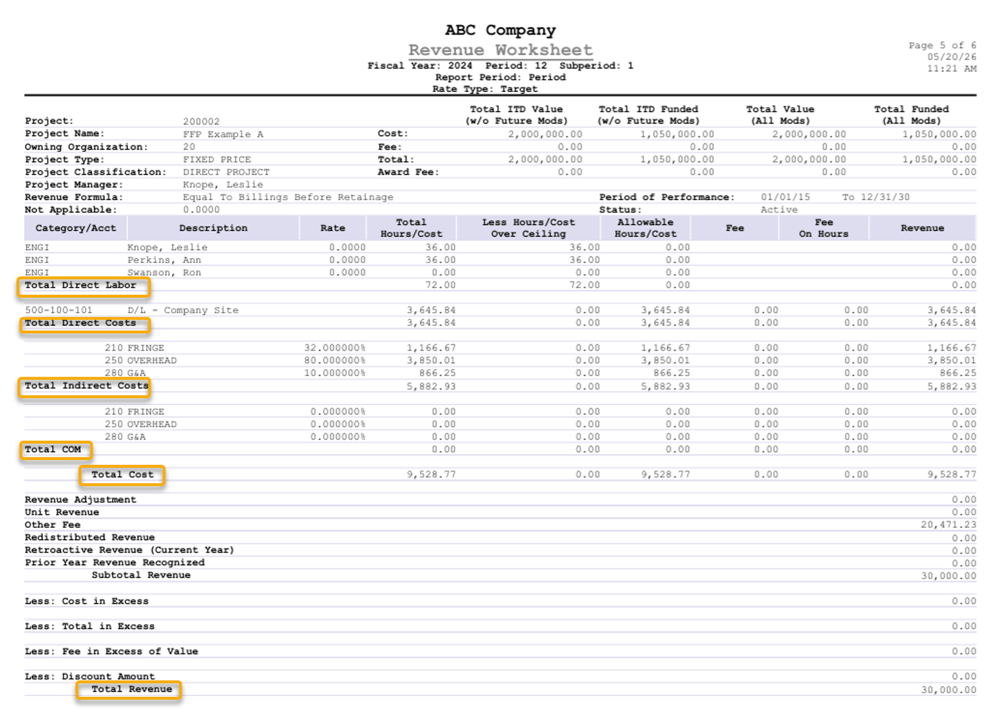Click Prior Year Revenue Recognized label
1000x712 pixels.
(x=115, y=563)
